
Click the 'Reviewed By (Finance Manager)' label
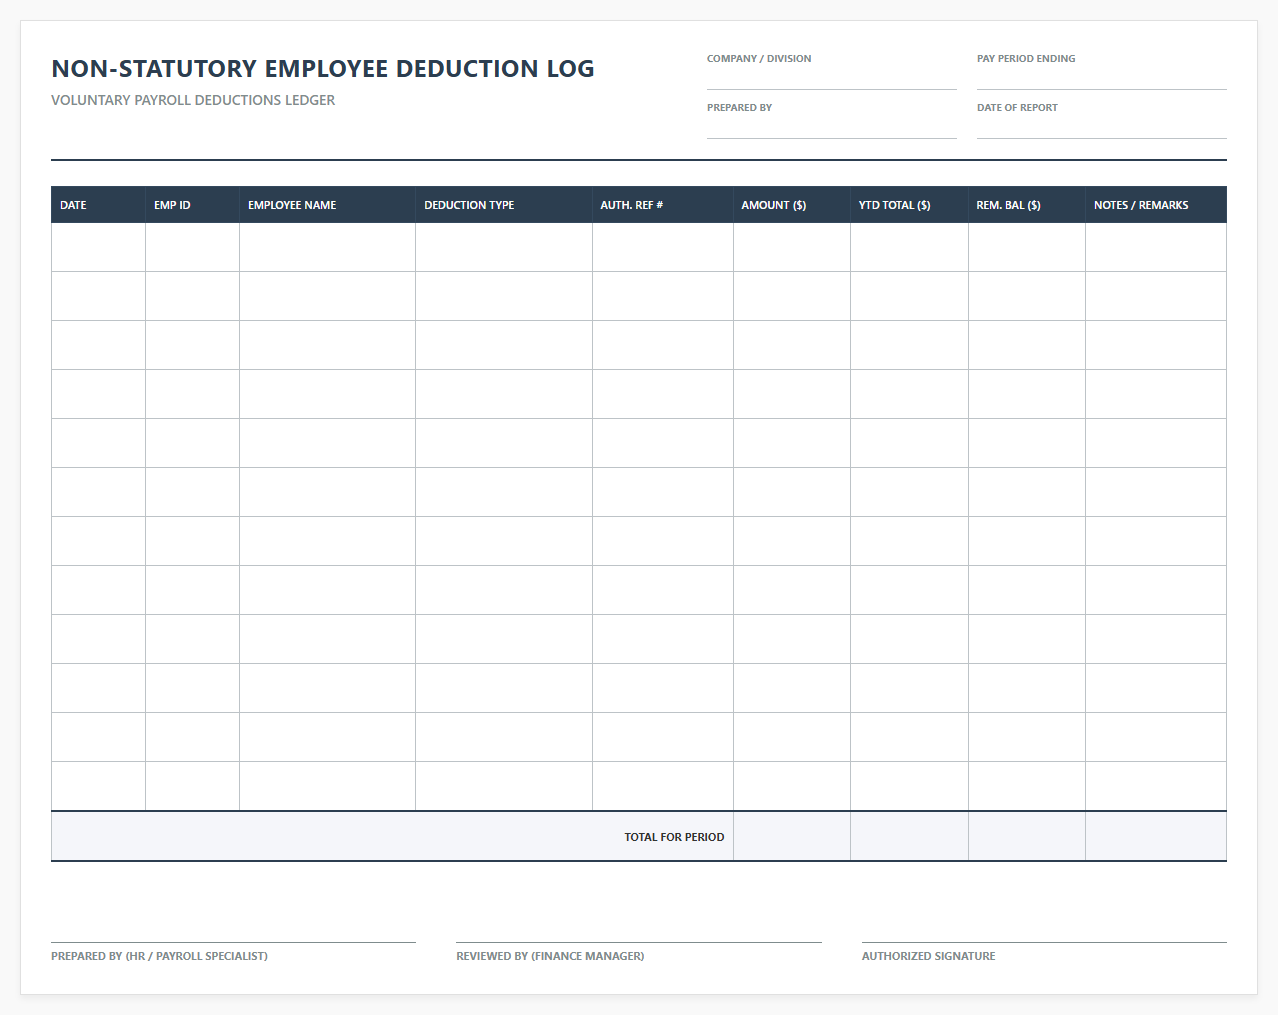(550, 956)
